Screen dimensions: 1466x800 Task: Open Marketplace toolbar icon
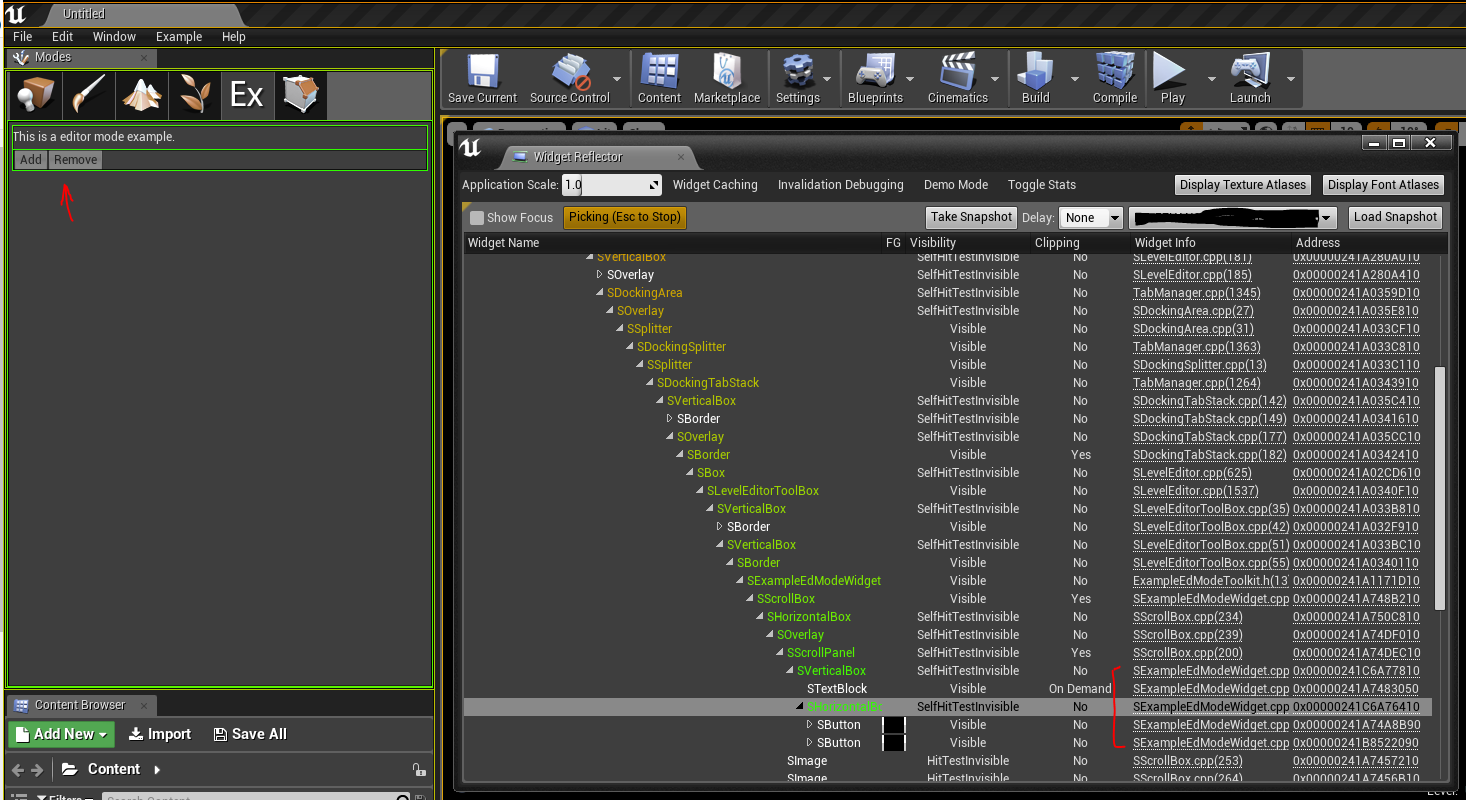pos(727,79)
